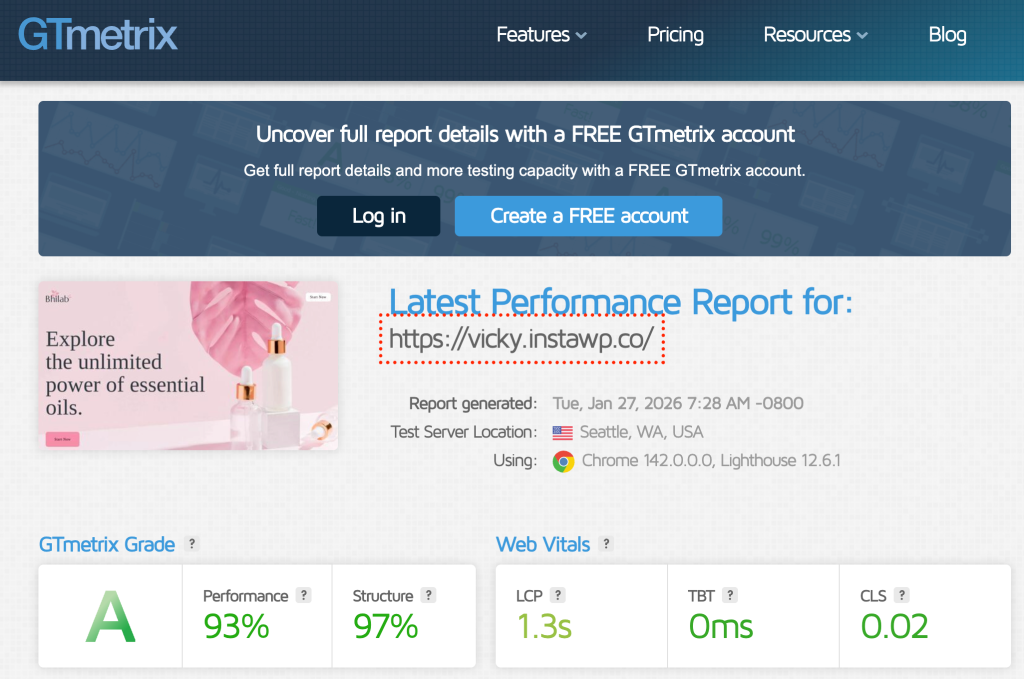Click the US flag next to Seattle location

pyautogui.click(x=561, y=433)
